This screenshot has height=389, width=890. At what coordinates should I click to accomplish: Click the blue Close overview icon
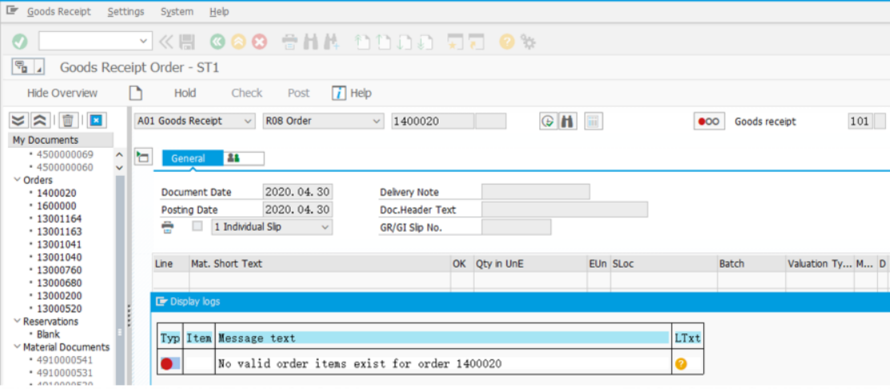point(96,120)
